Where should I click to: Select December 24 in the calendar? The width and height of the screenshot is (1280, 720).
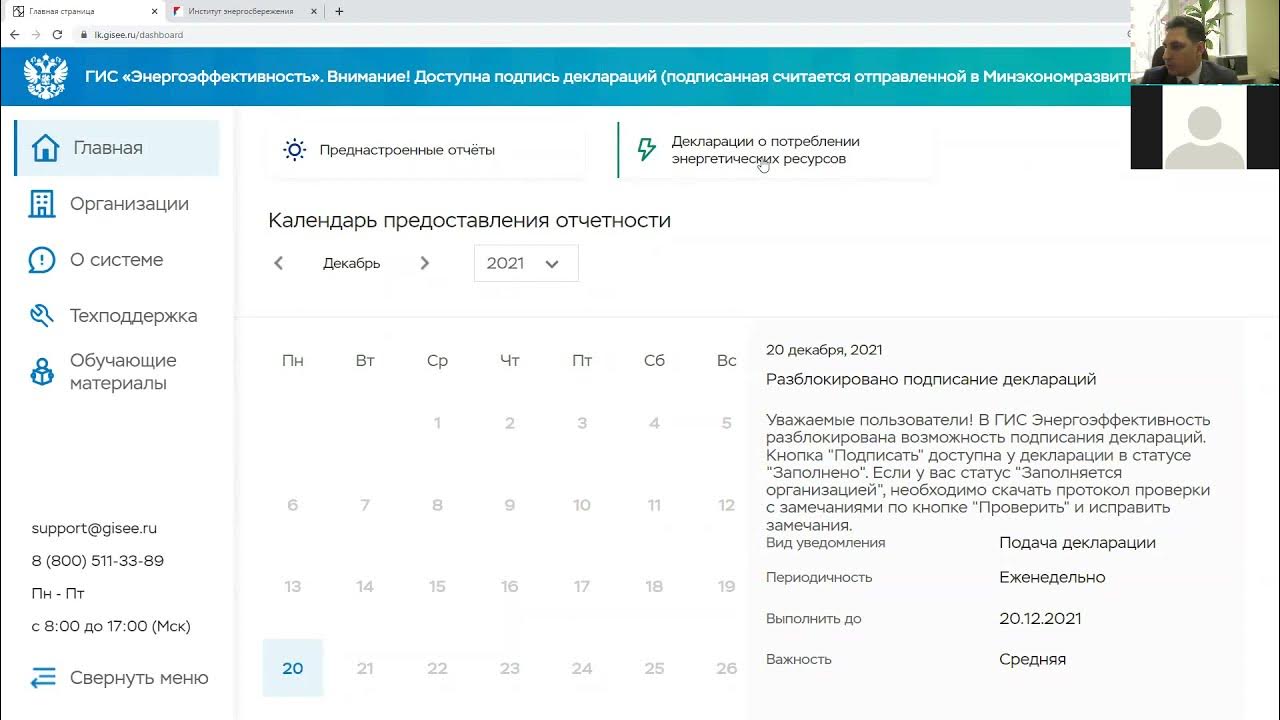(582, 668)
